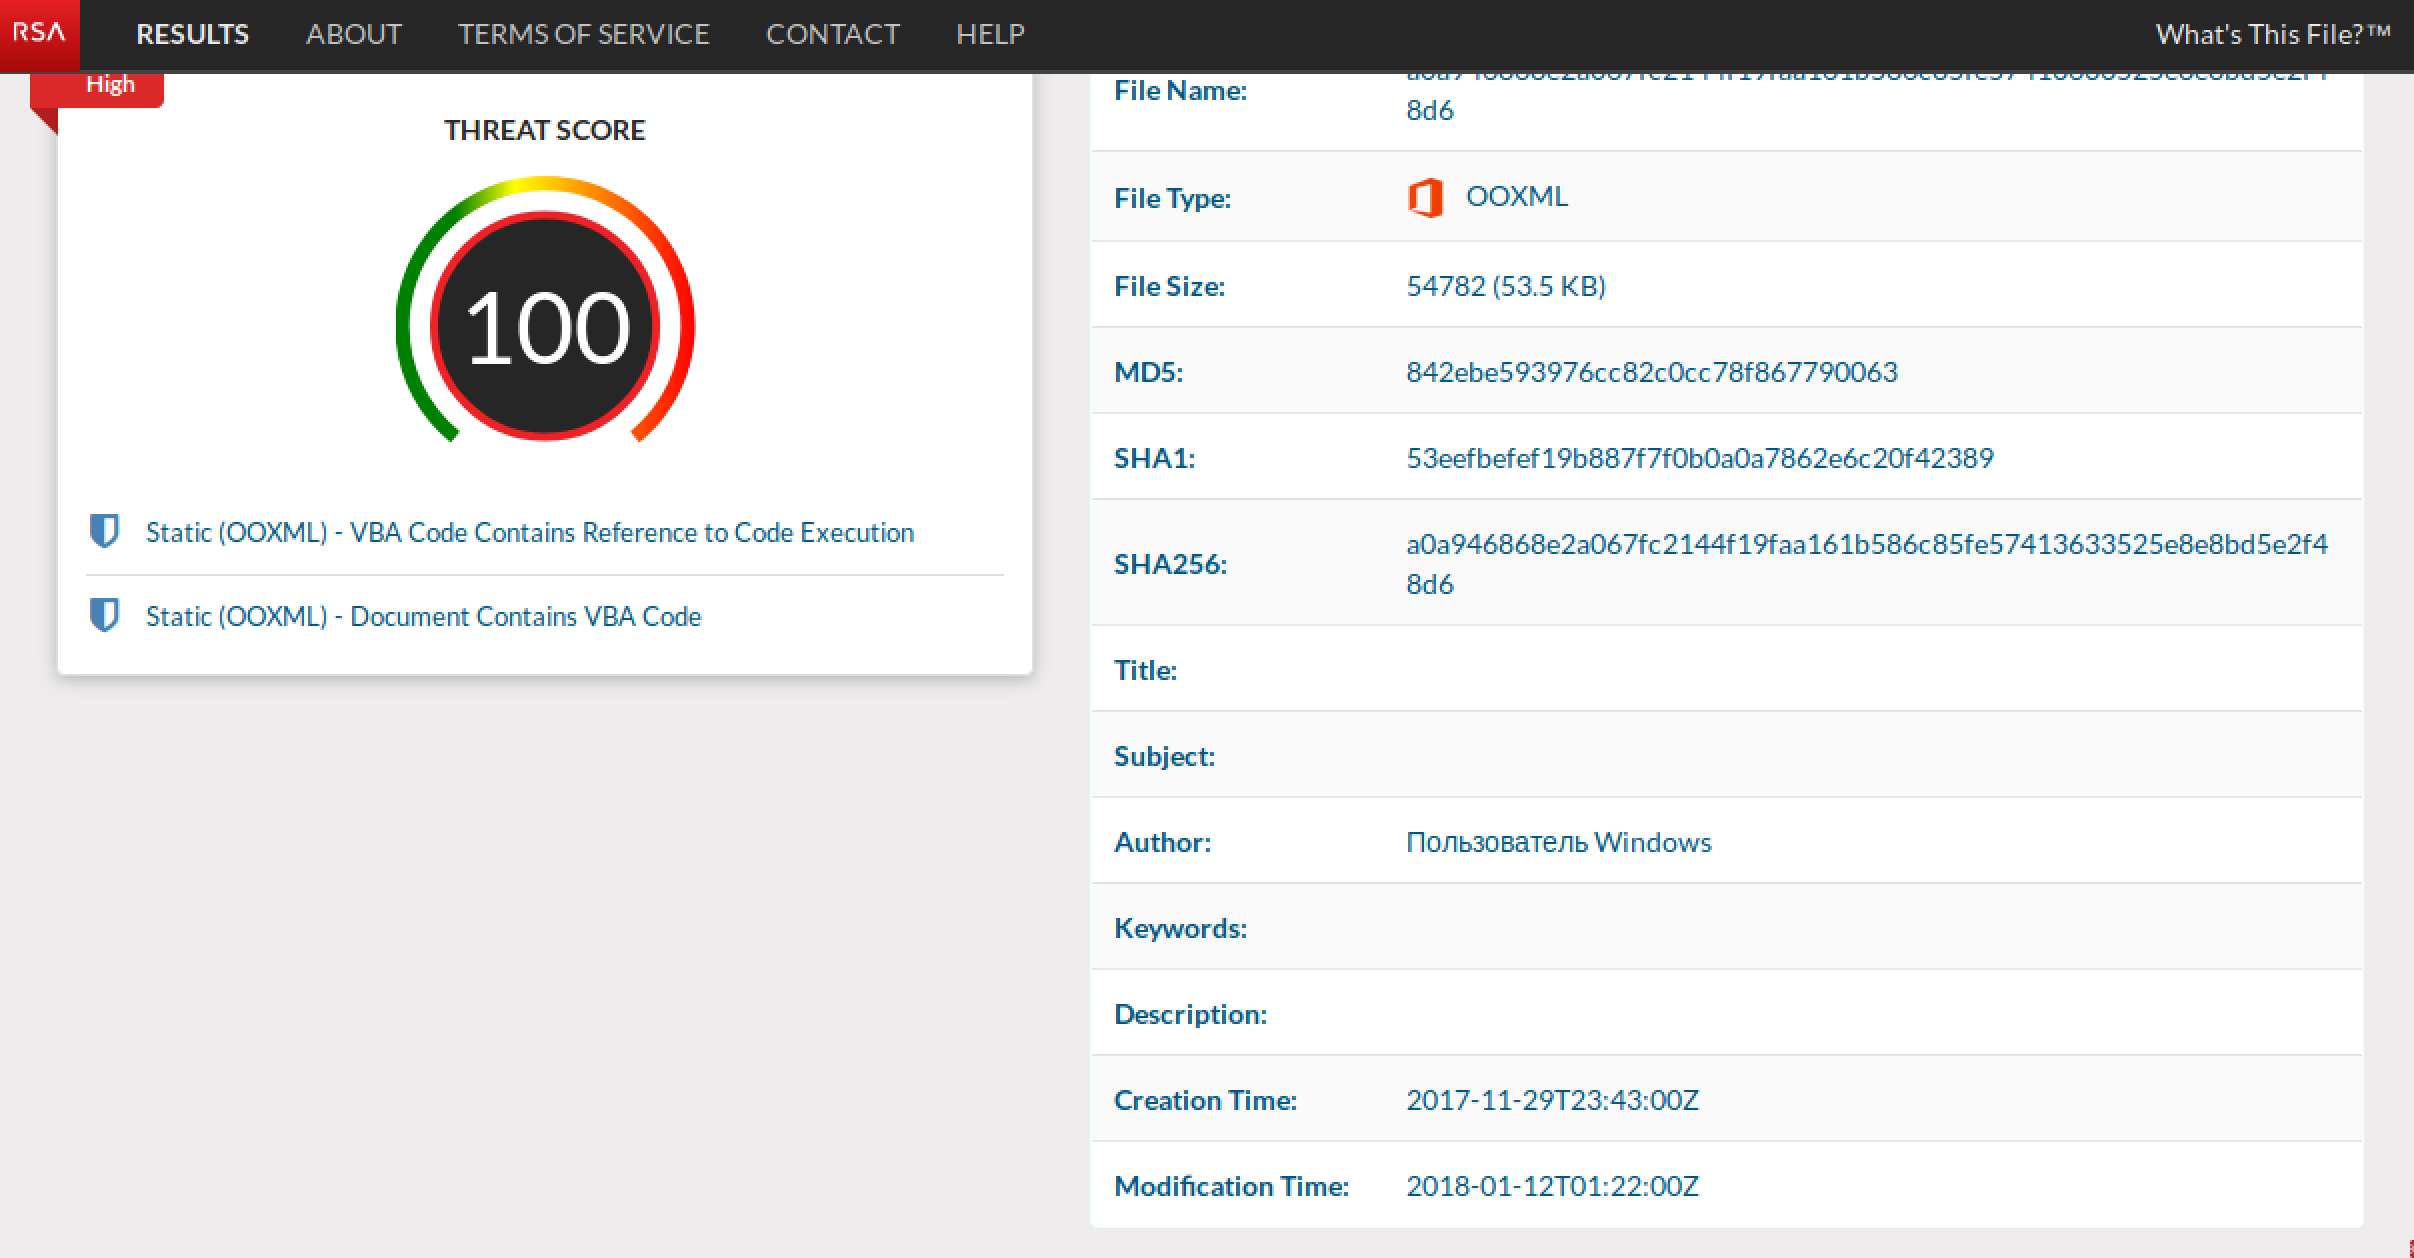2414x1258 pixels.
Task: Open the Contact page
Action: click(832, 34)
